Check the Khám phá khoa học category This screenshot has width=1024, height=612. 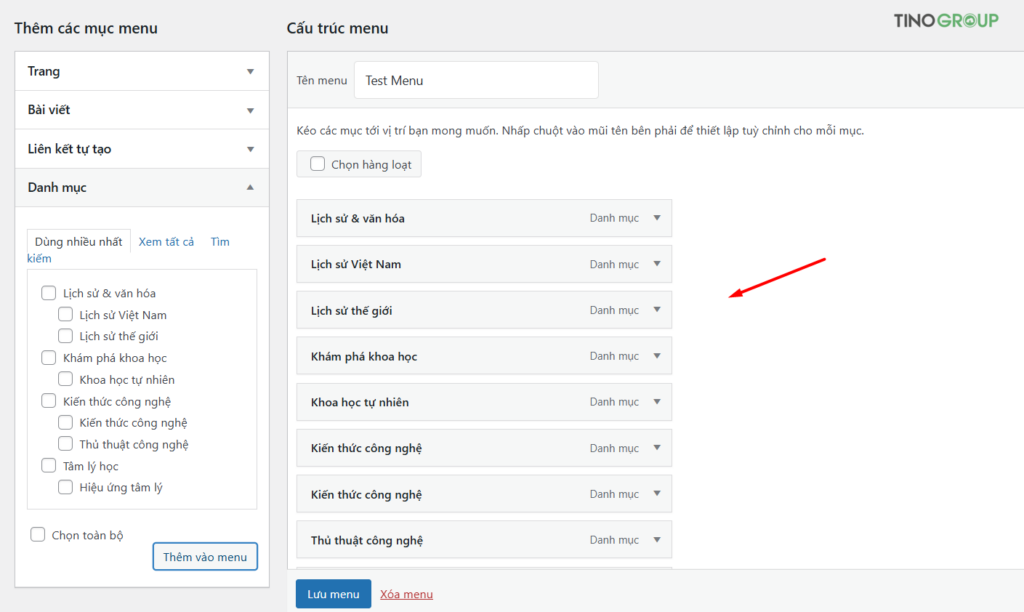coord(48,357)
